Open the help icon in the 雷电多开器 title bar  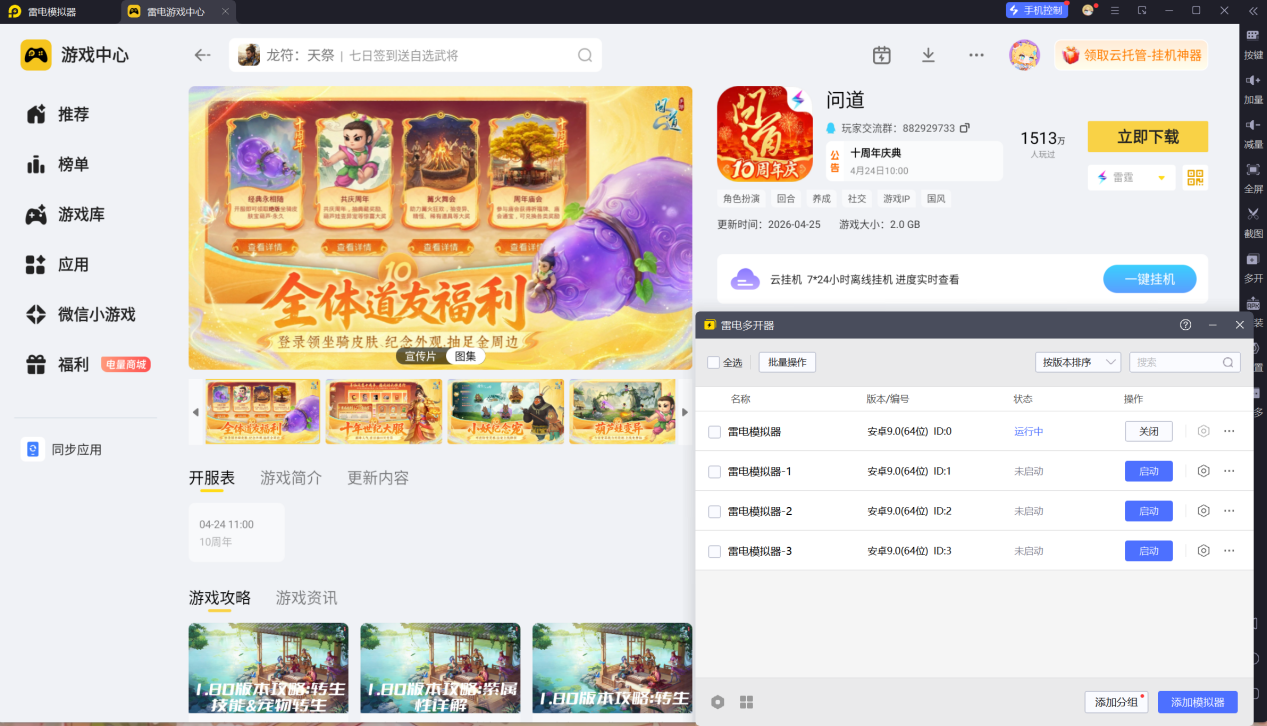[1185, 325]
